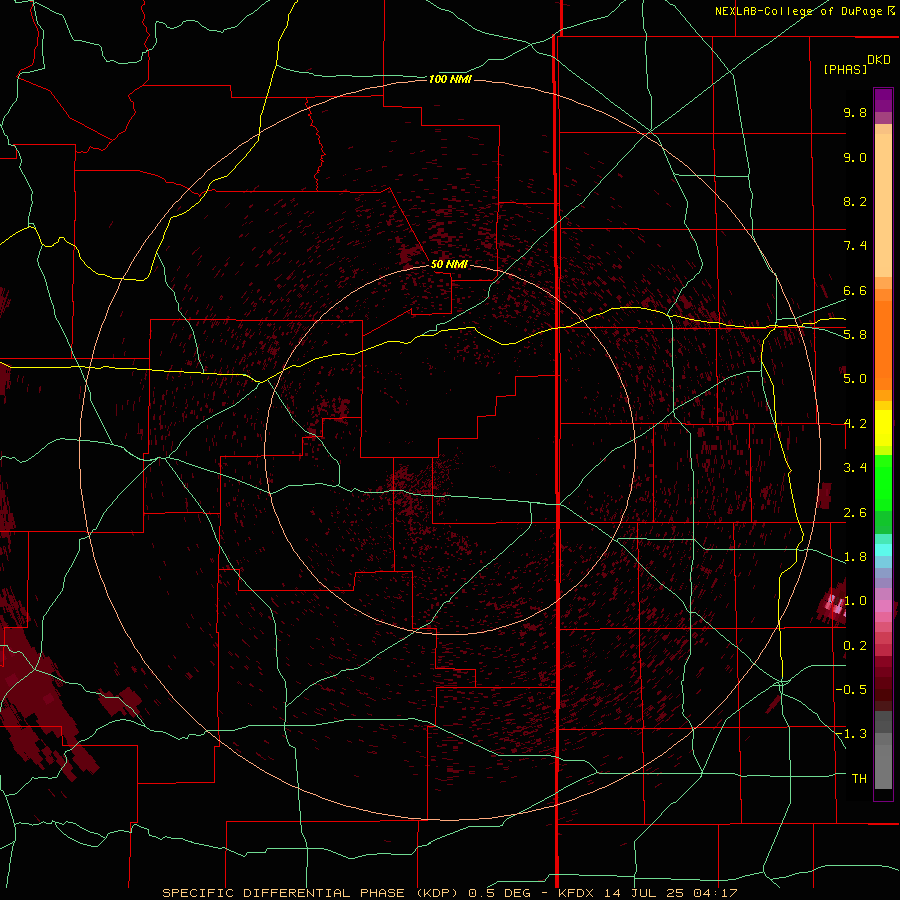This screenshot has width=900, height=900.
Task: Click the "14 JUL 25 04:17" timestamp
Action: tap(672, 893)
